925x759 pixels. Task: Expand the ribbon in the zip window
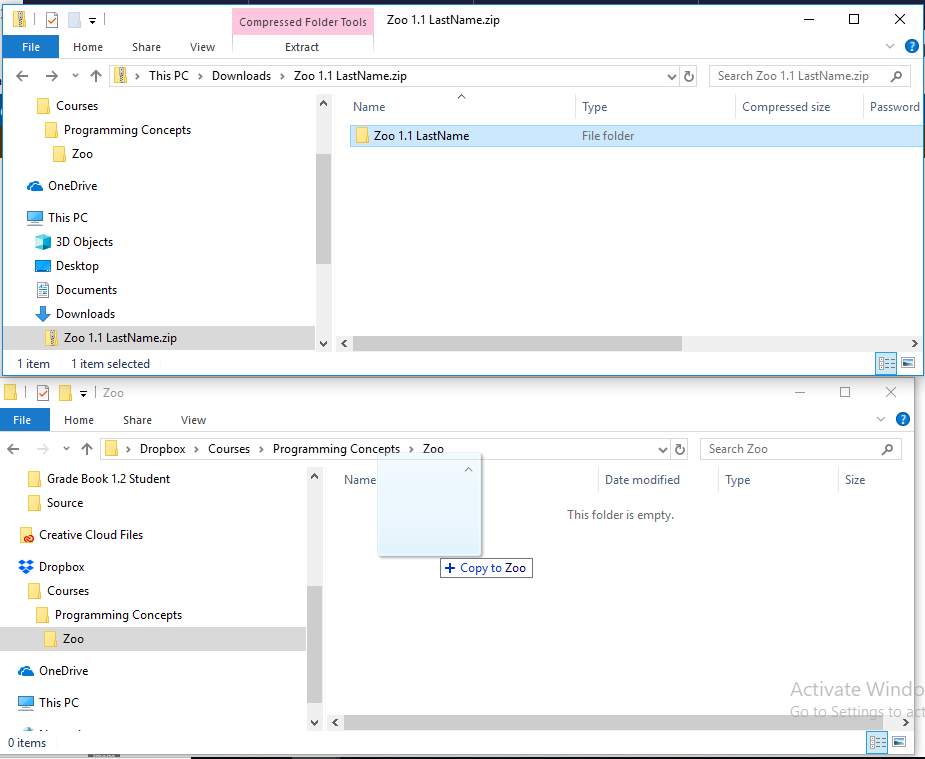click(x=890, y=46)
